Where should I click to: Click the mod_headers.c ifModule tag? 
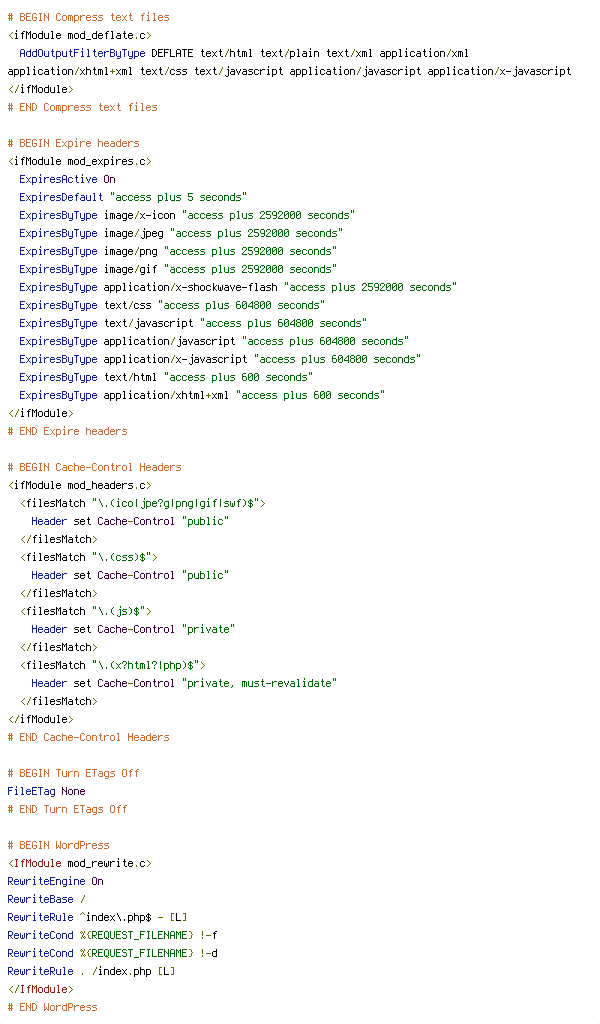pos(80,485)
